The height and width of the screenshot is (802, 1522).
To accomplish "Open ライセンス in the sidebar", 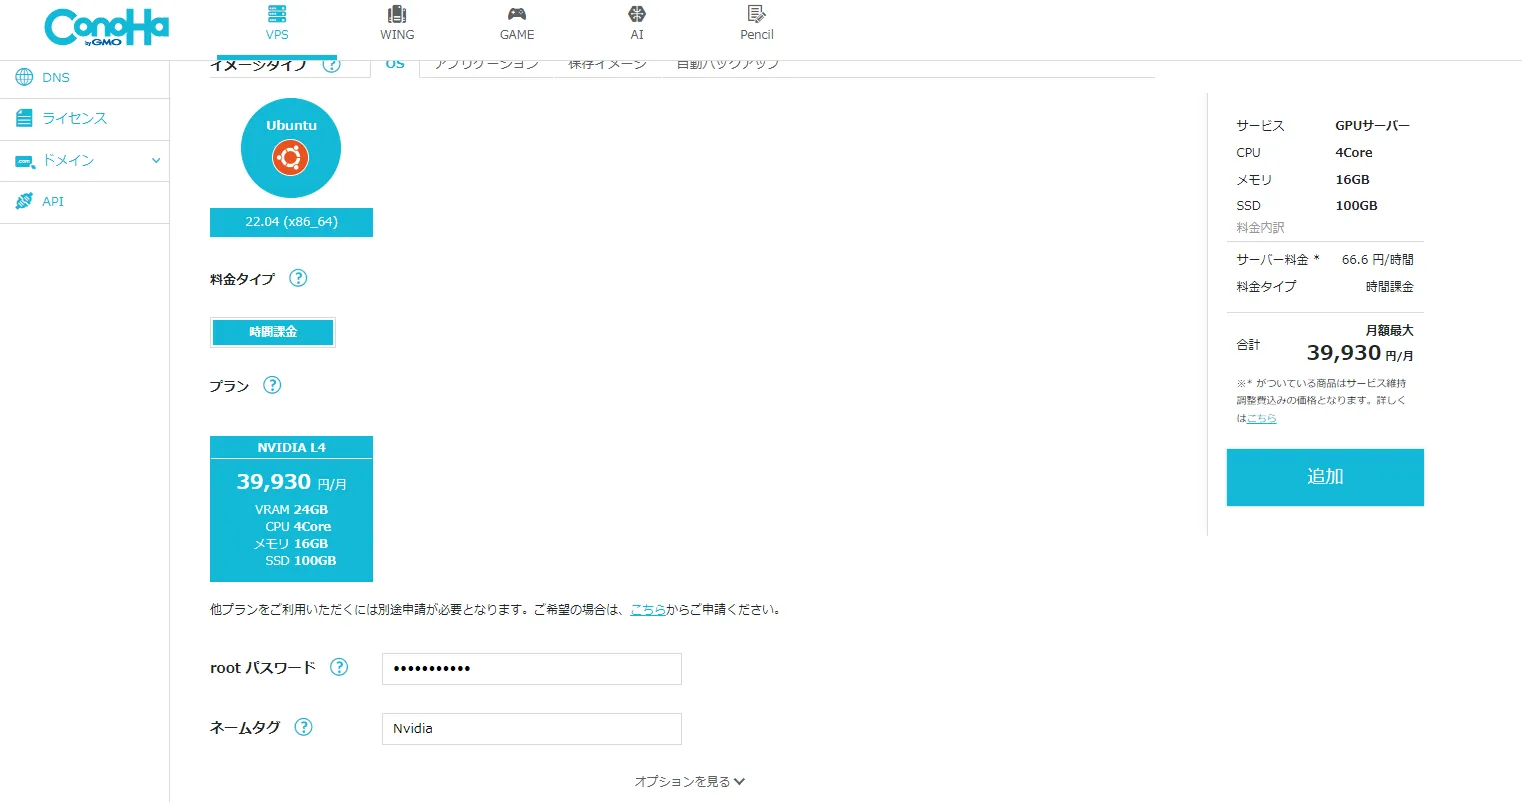I will pos(74,119).
